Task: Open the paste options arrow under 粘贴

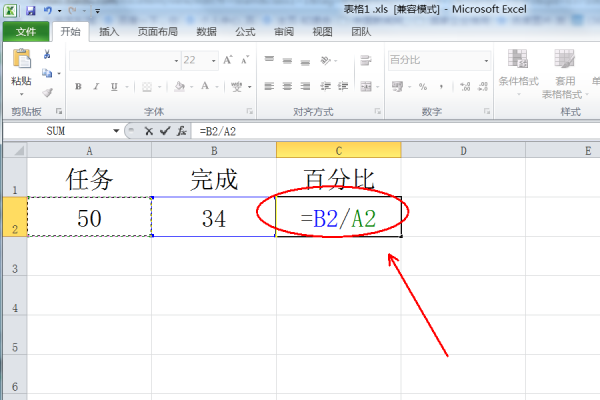Action: click(21, 94)
